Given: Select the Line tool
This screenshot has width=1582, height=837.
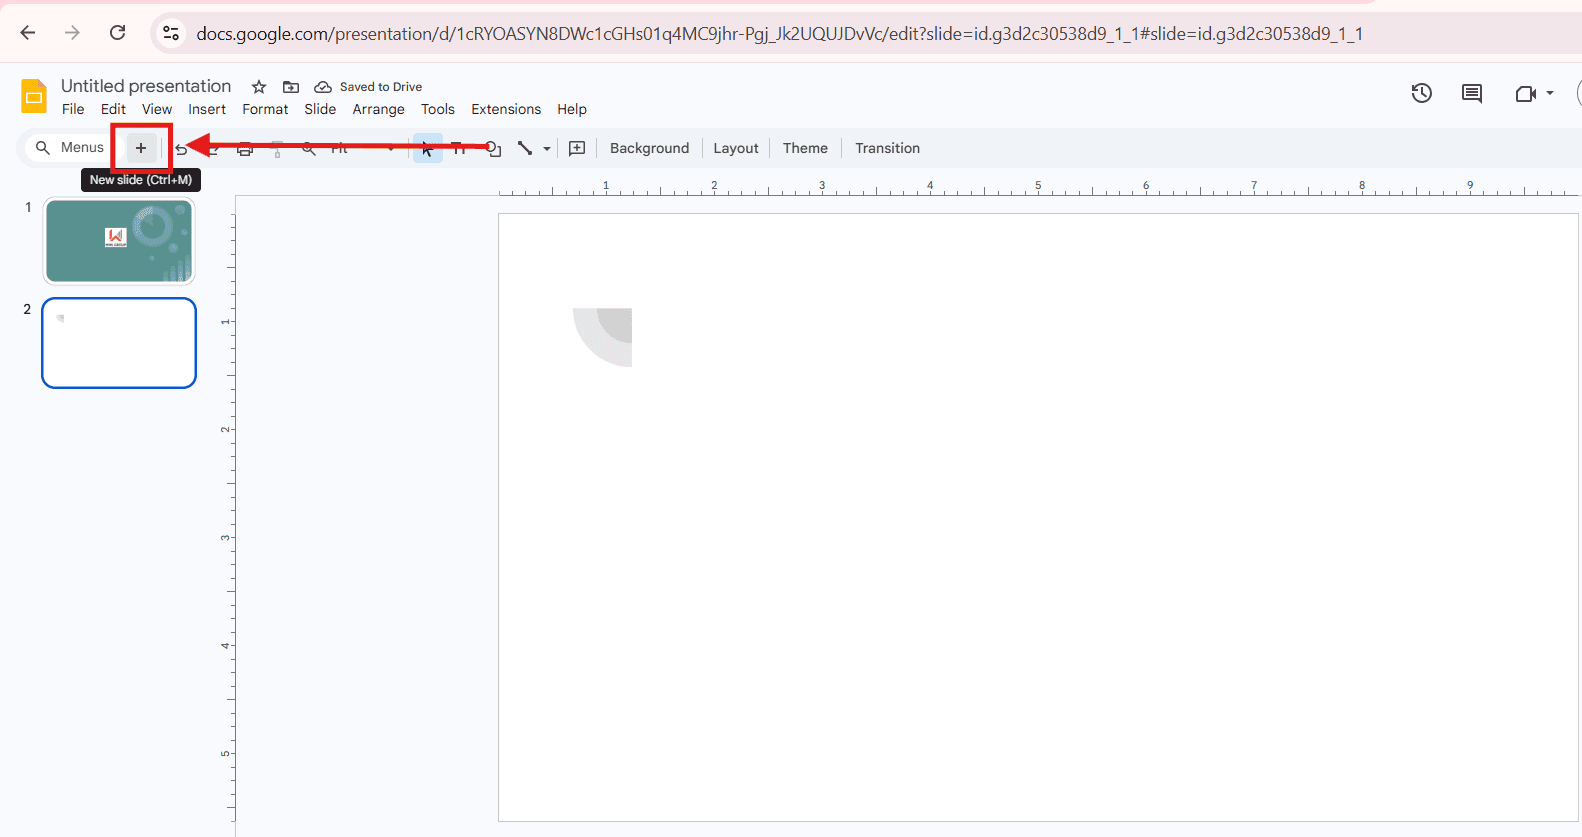Looking at the screenshot, I should (525, 148).
